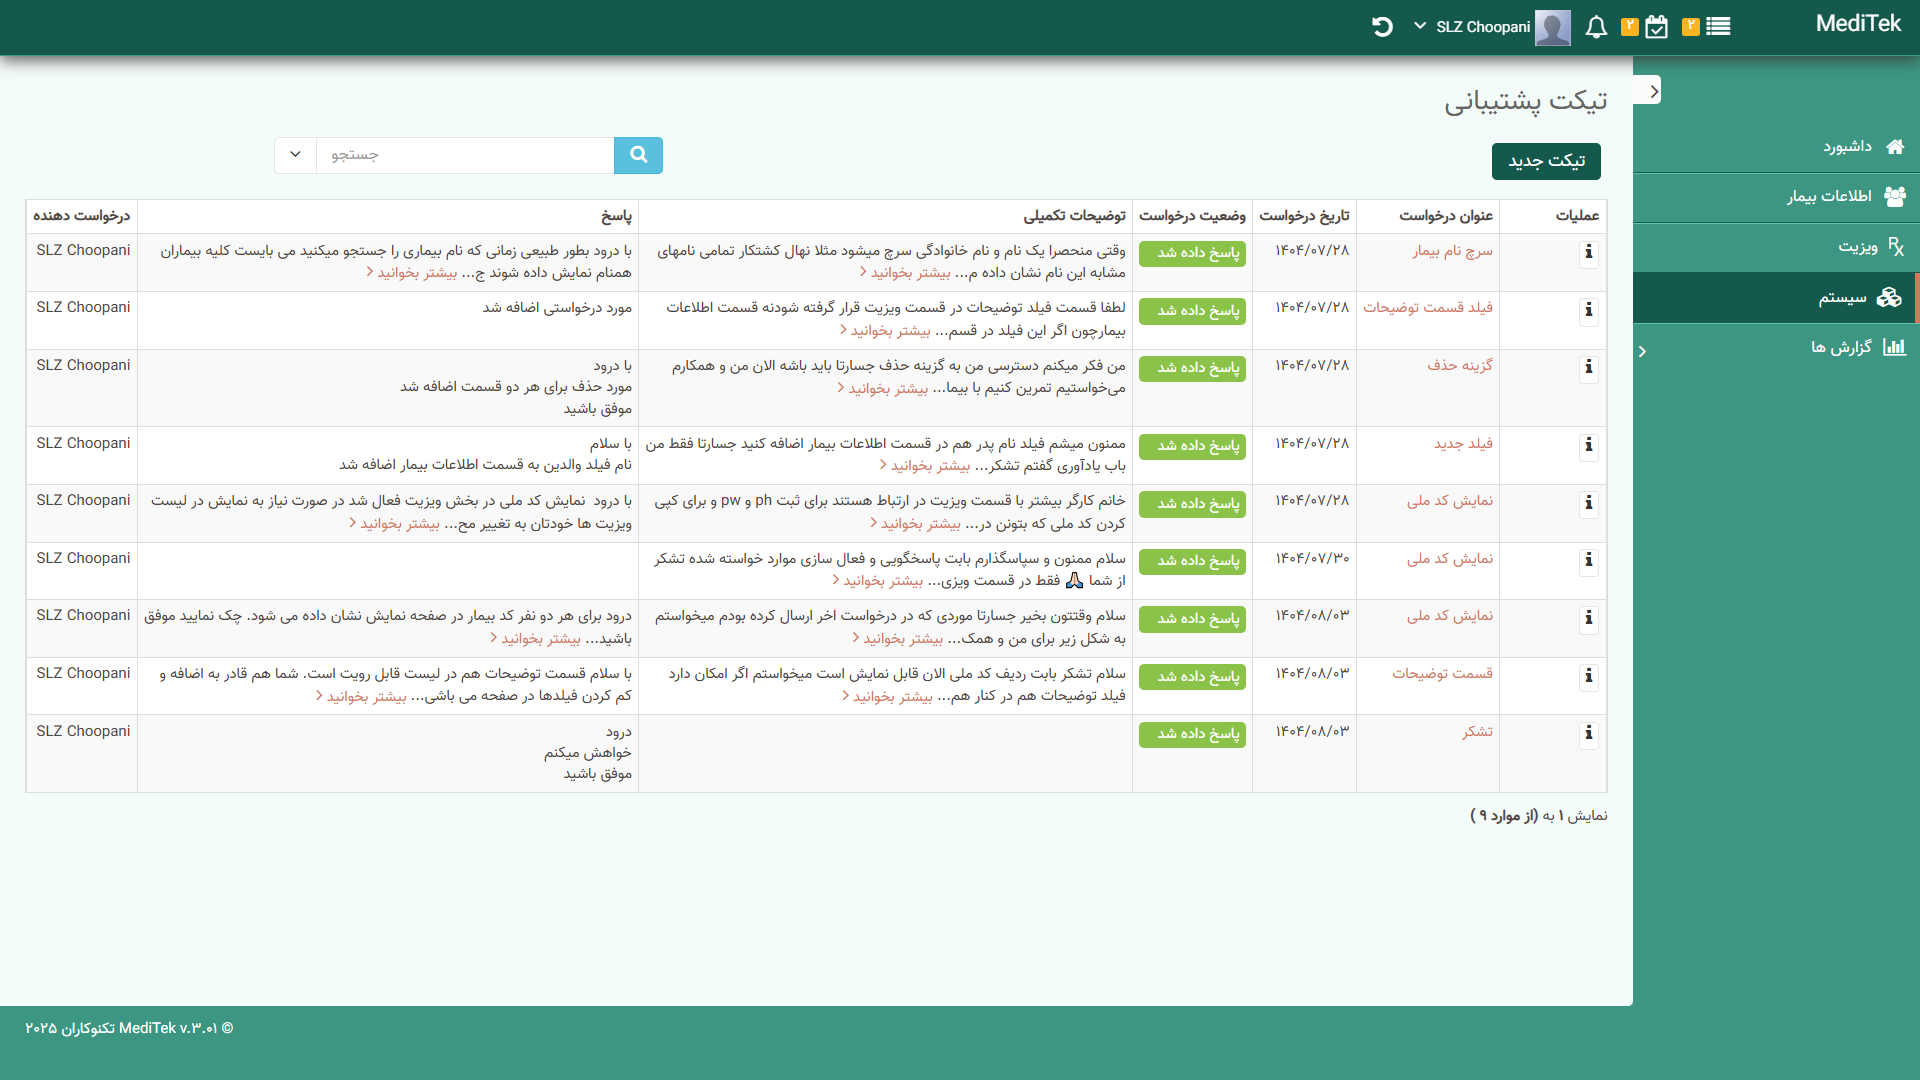Open the فیلد قسمت توضیحات ticket link
1920x1080 pixels.
pyautogui.click(x=1427, y=307)
